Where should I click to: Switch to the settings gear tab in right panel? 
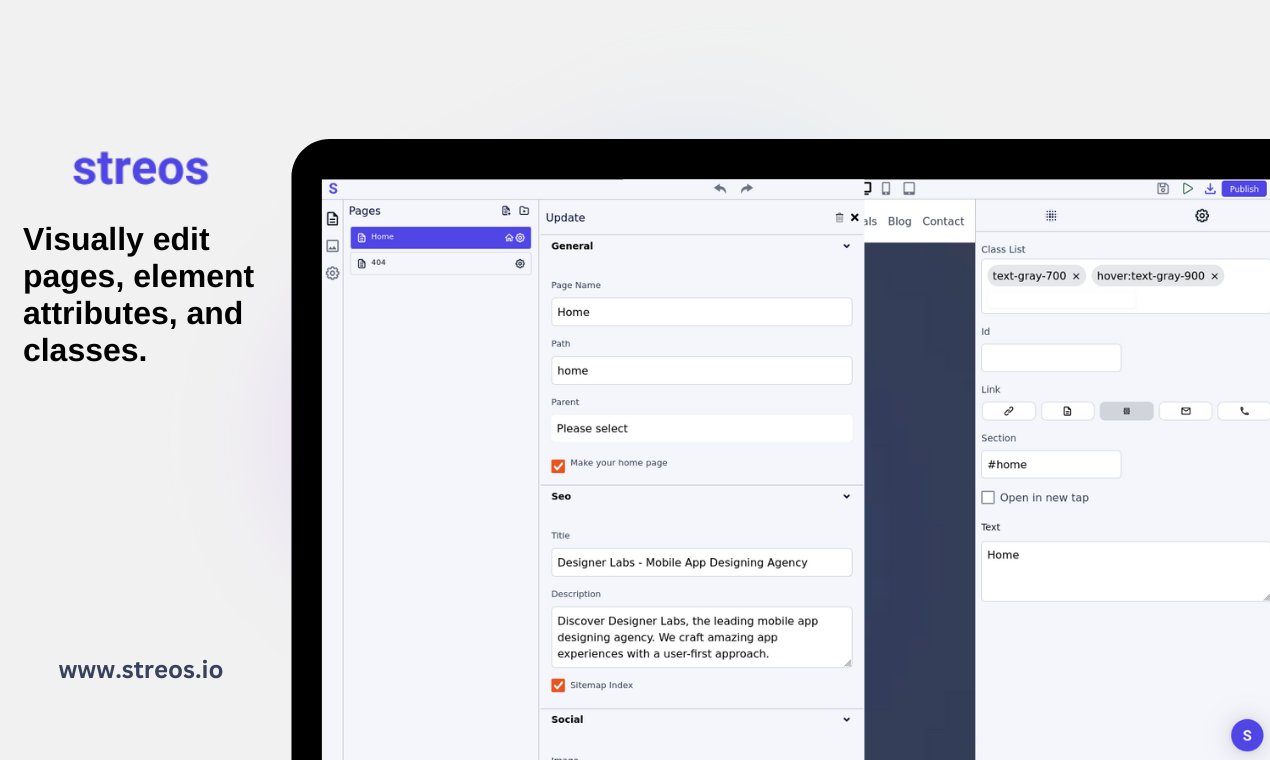tap(1202, 215)
